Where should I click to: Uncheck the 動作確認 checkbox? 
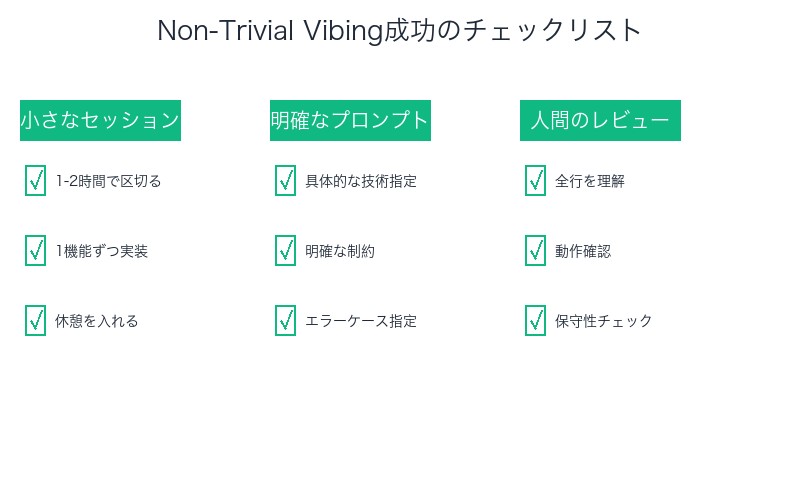coord(535,251)
